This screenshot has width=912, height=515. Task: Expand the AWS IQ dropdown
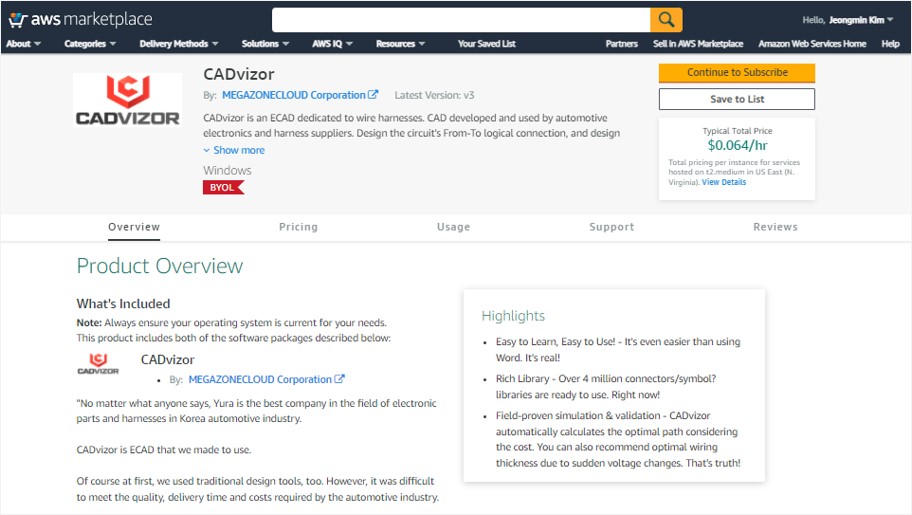click(x=332, y=44)
